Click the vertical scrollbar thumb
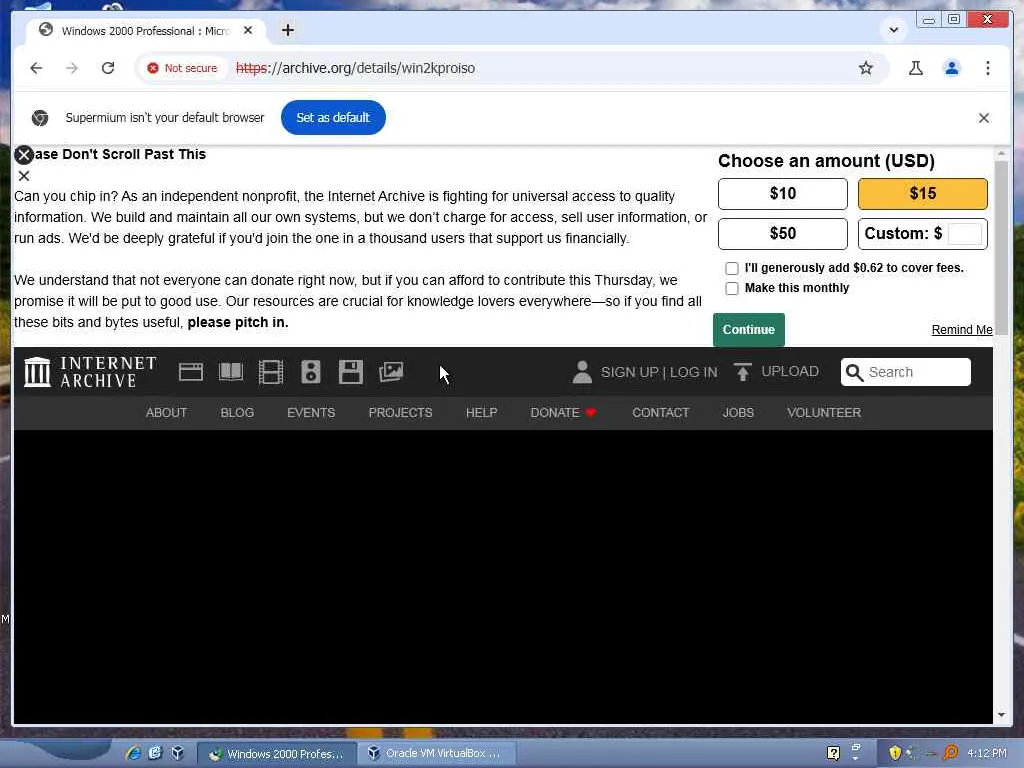The width and height of the screenshot is (1024, 768). (1001, 248)
